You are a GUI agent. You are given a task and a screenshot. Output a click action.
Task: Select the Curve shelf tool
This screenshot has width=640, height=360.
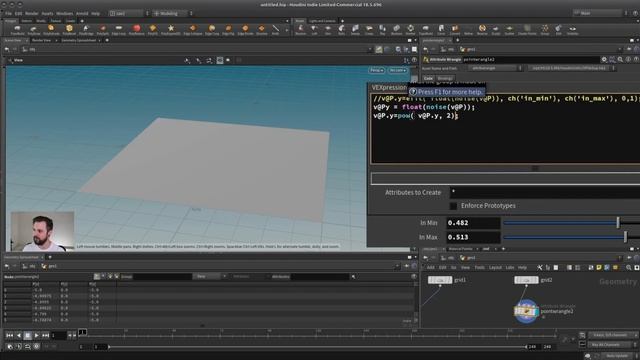coord(441,30)
